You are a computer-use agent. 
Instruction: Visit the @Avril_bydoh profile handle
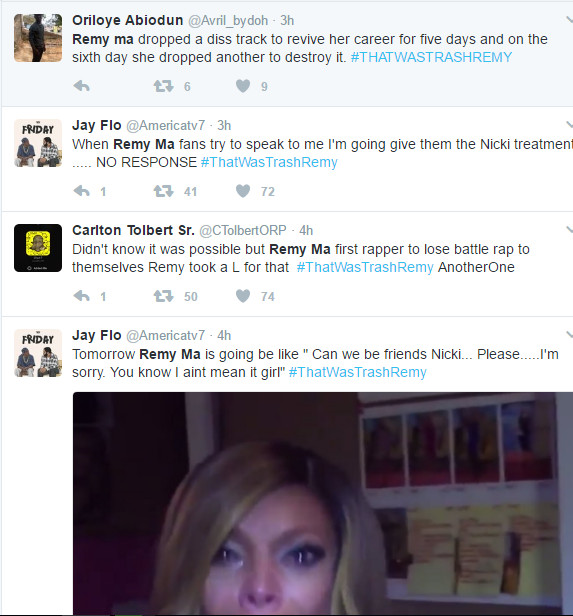[x=228, y=20]
